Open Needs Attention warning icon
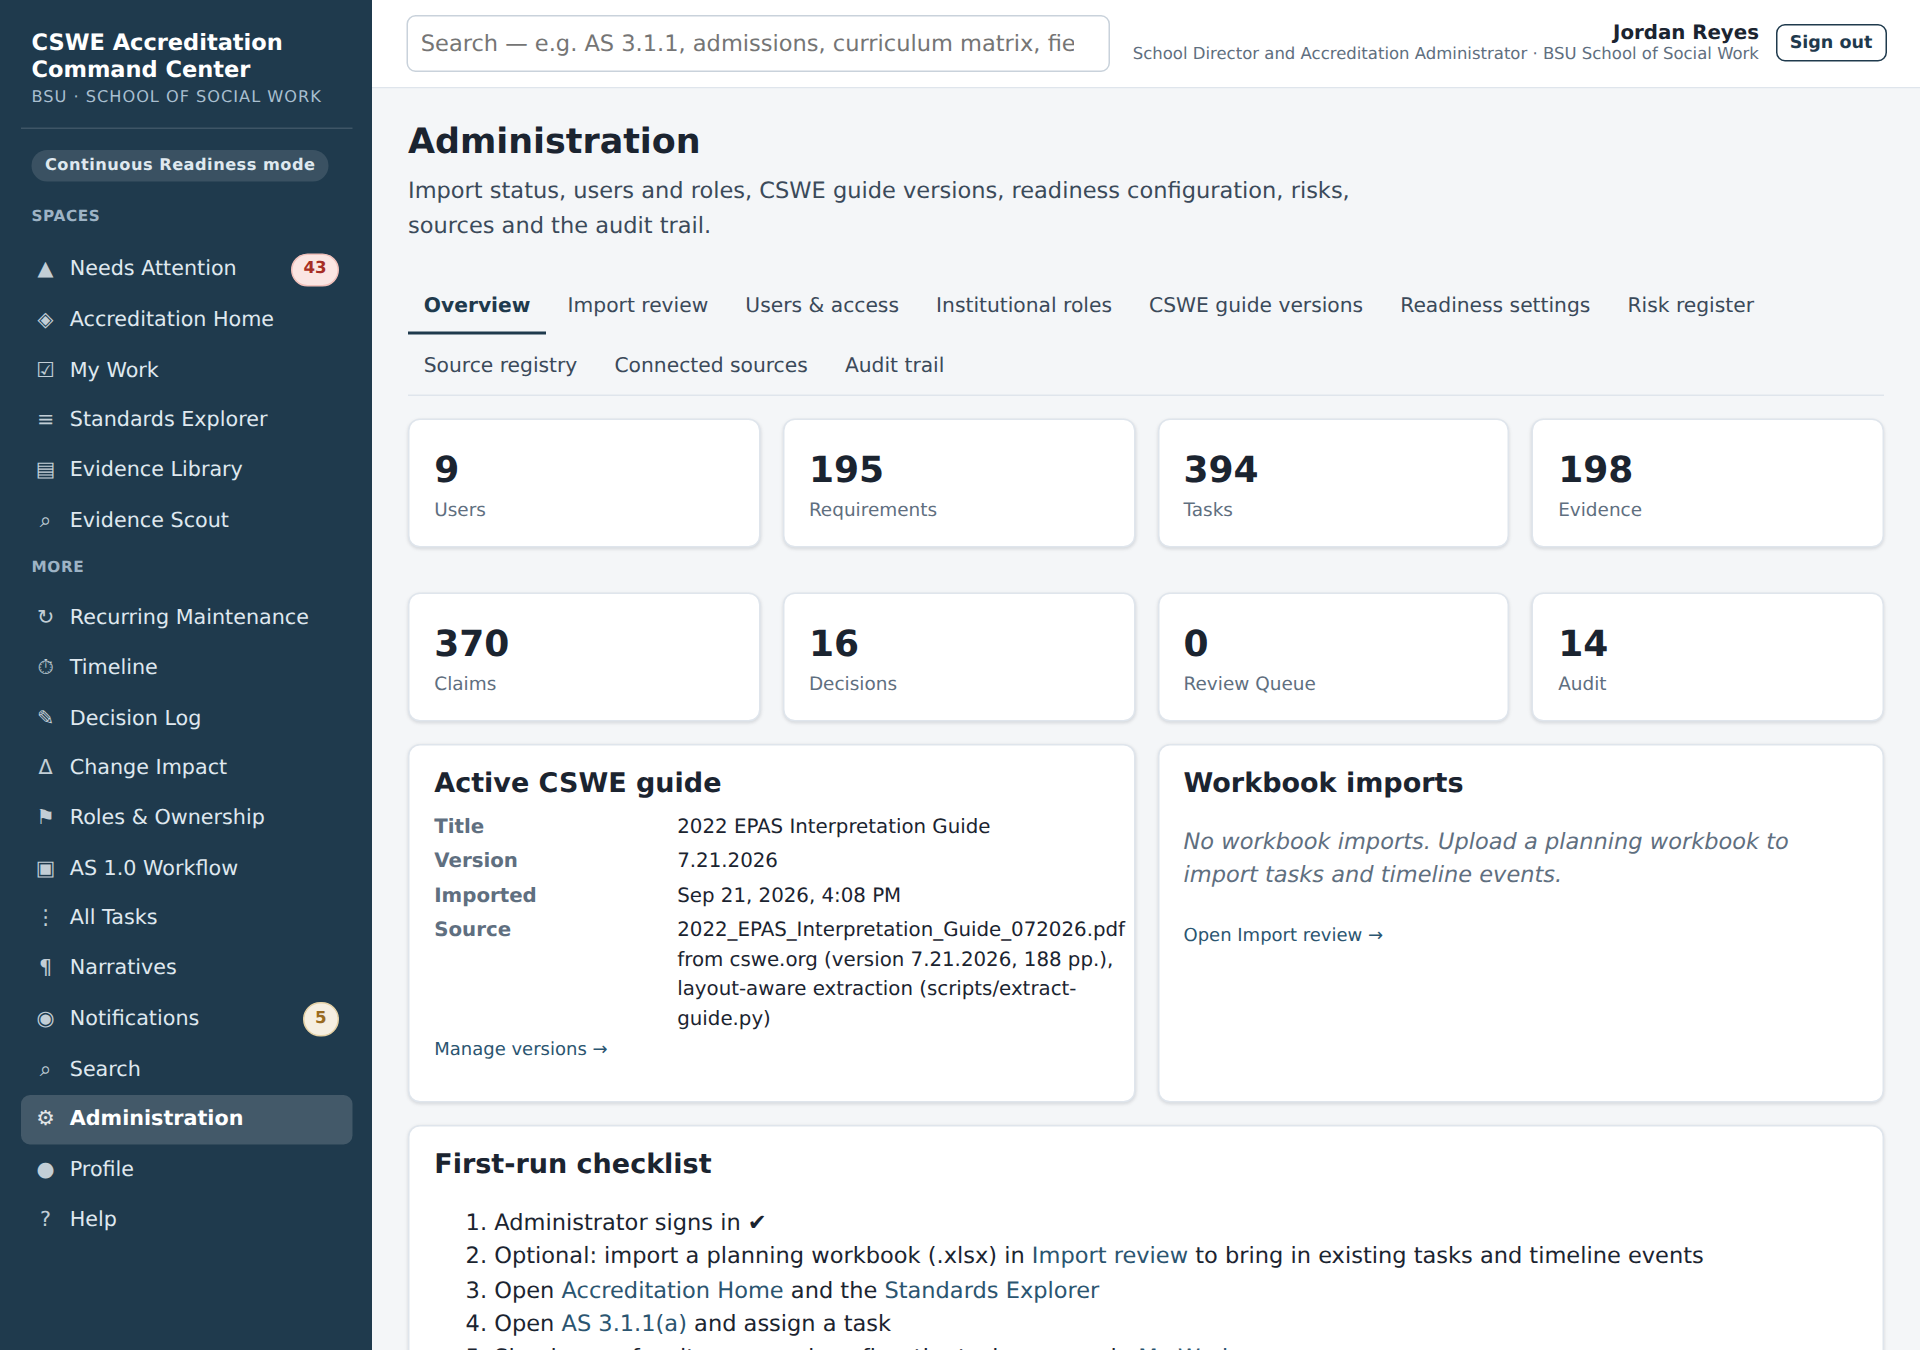 click(x=45, y=269)
